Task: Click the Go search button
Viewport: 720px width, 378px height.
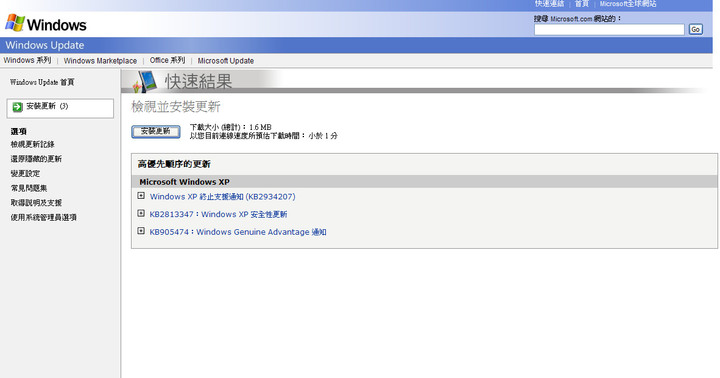Action: 696,29
